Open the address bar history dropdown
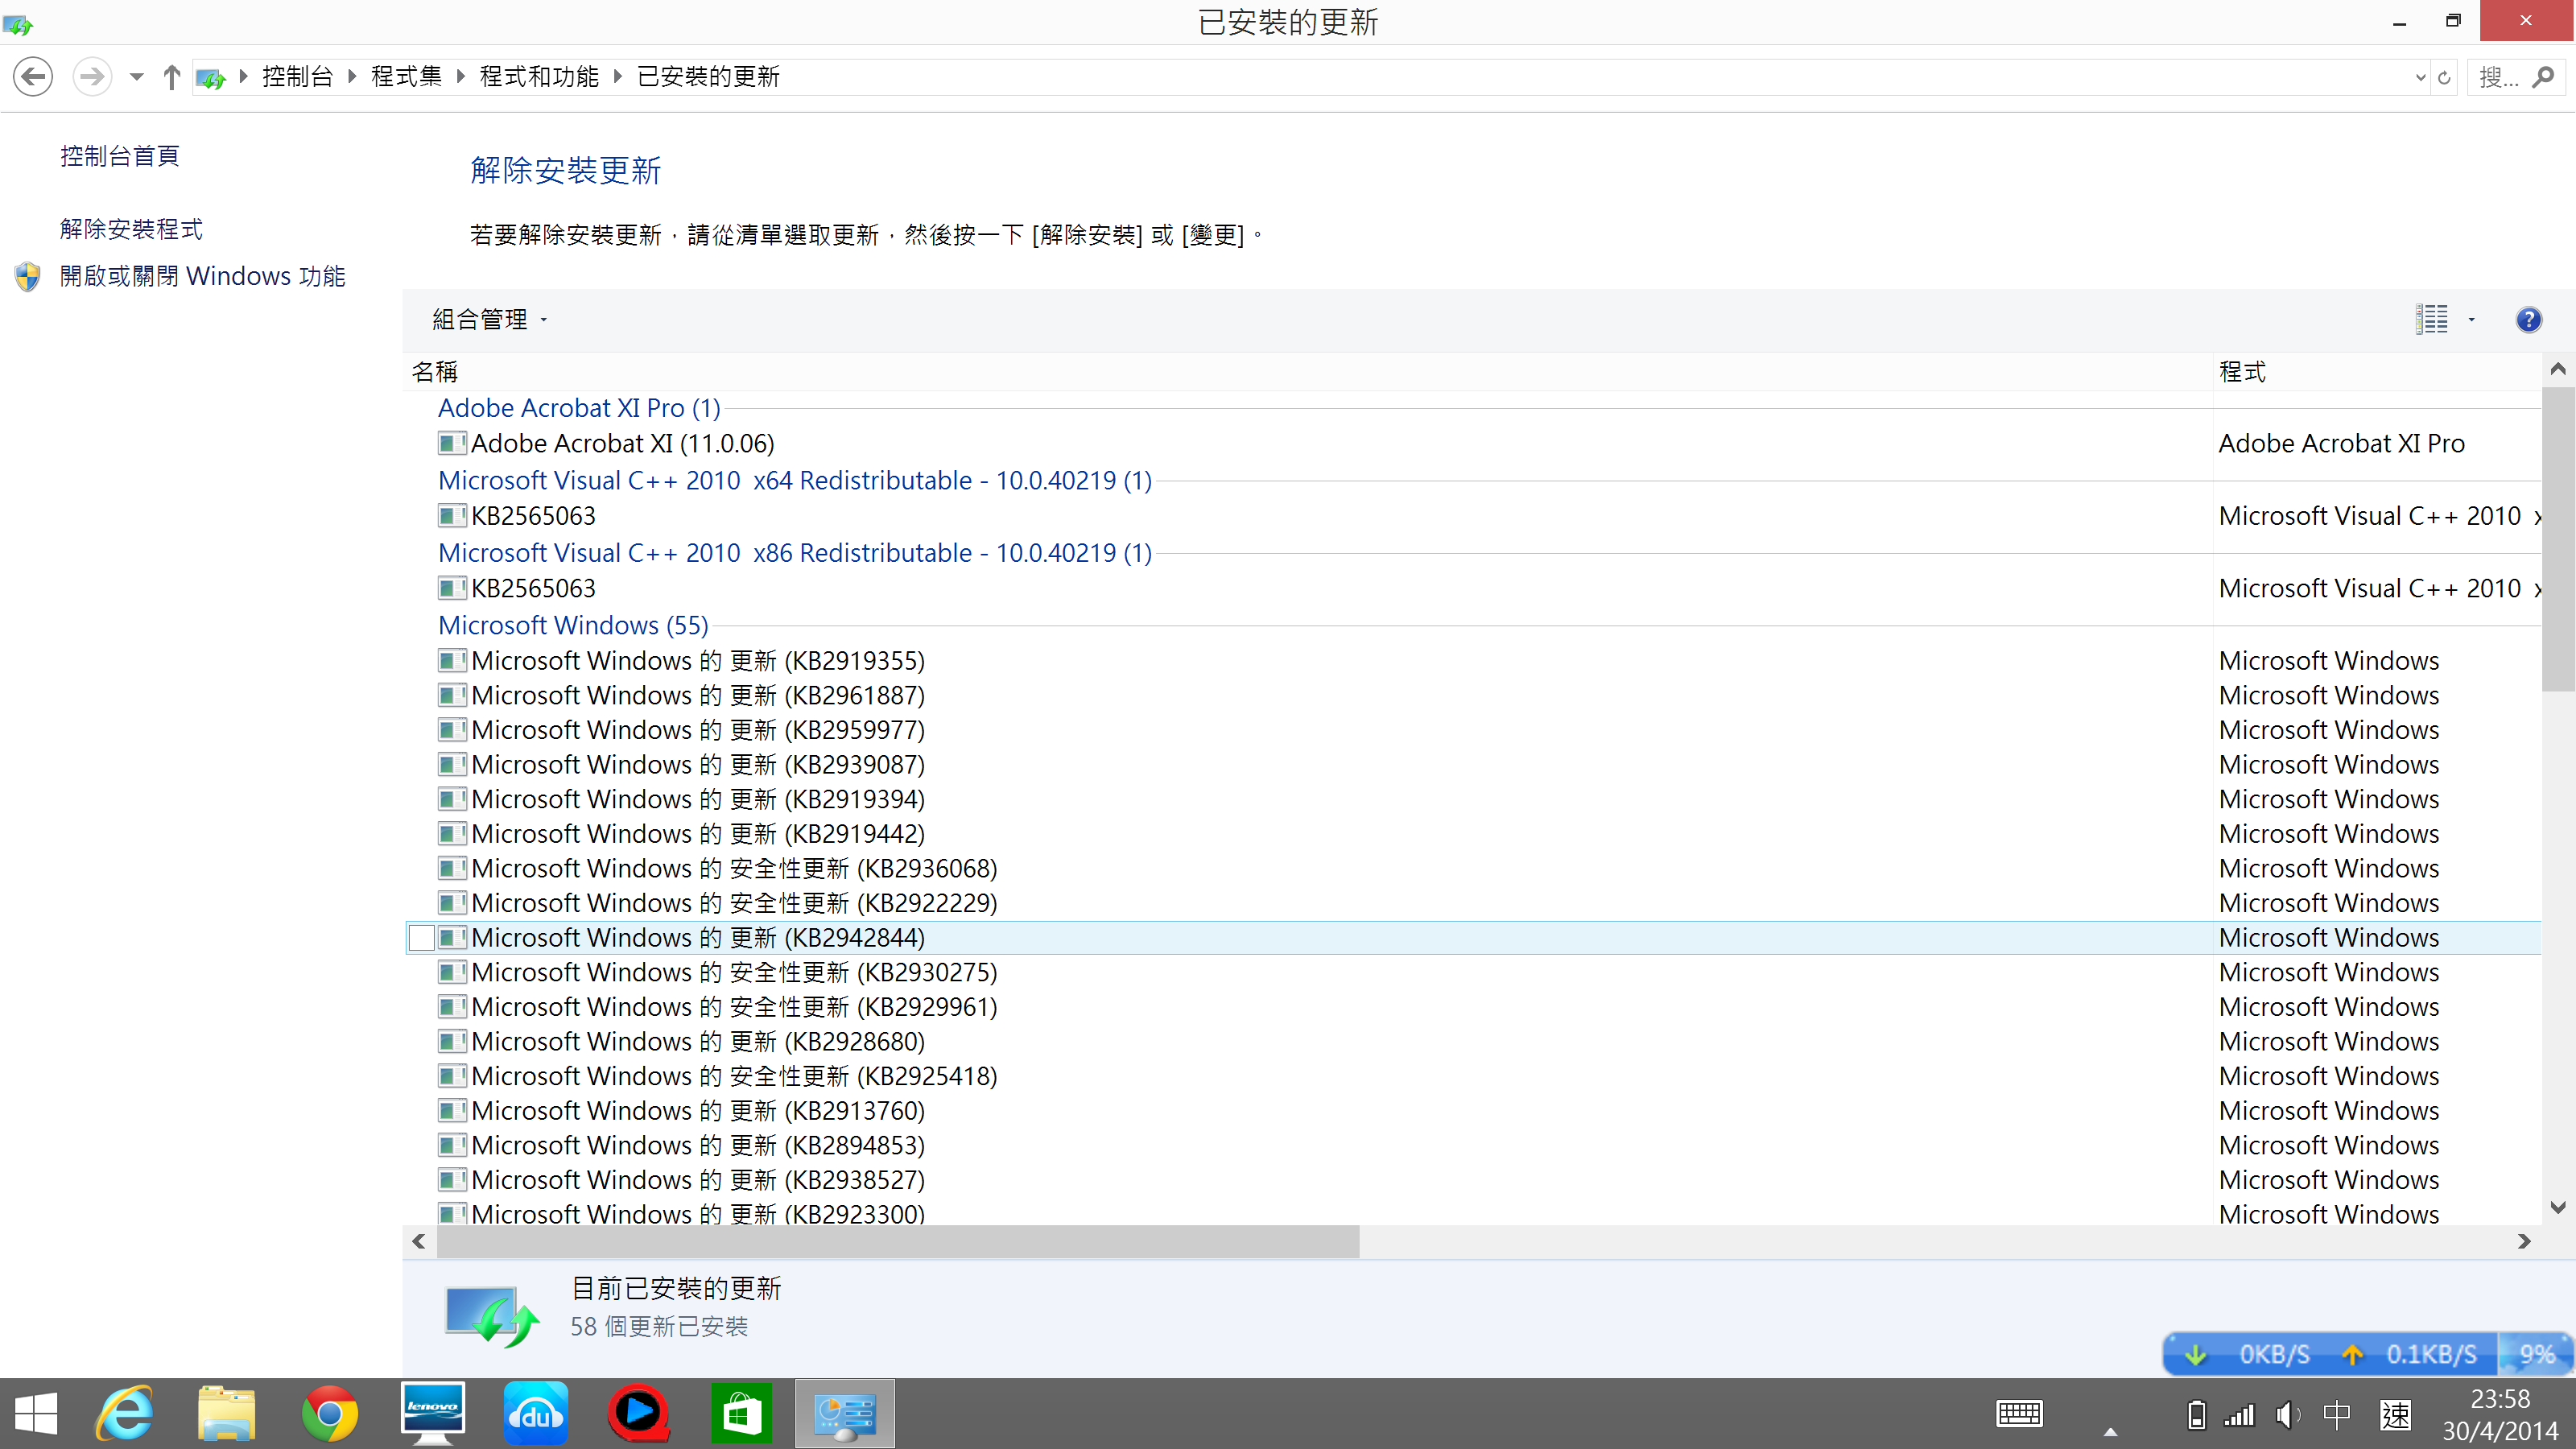This screenshot has width=2576, height=1449. (2420, 78)
